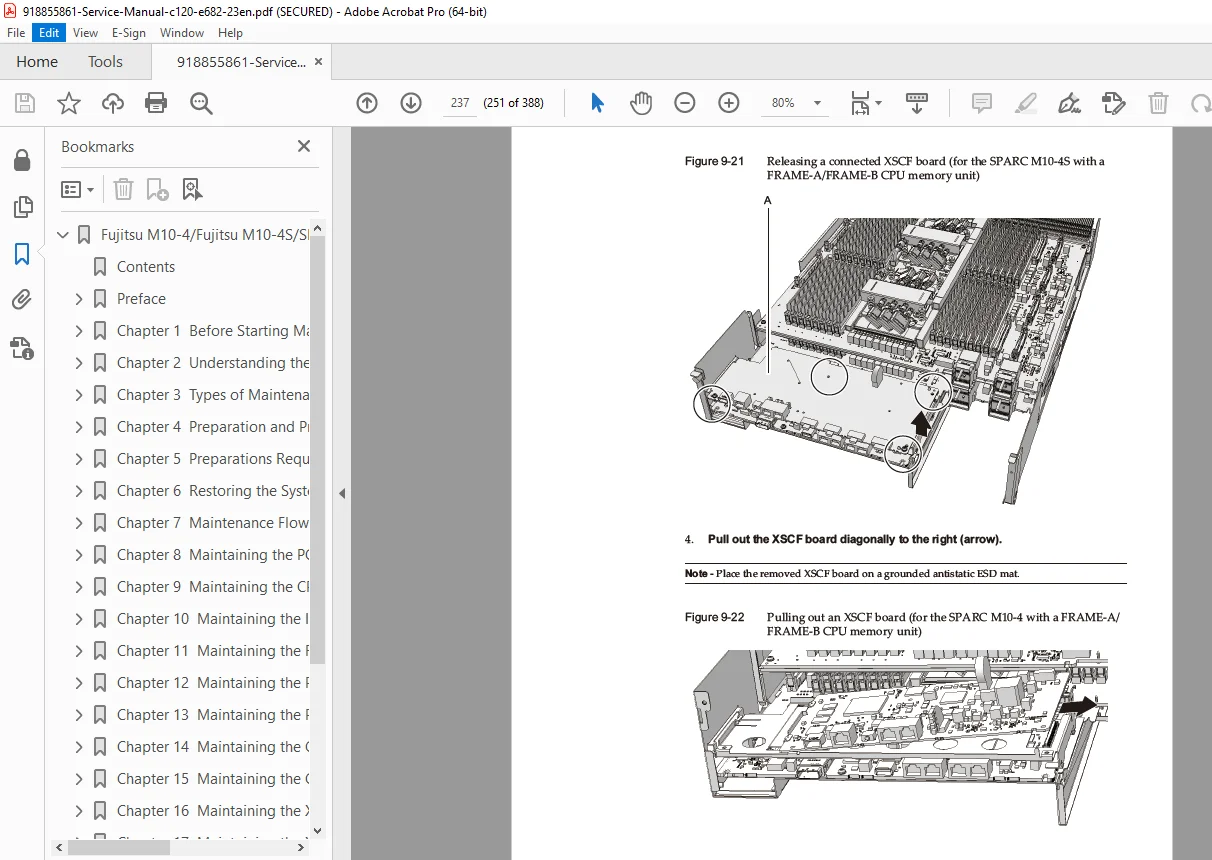
Task: Click the Save file icon
Action: pyautogui.click(x=25, y=103)
